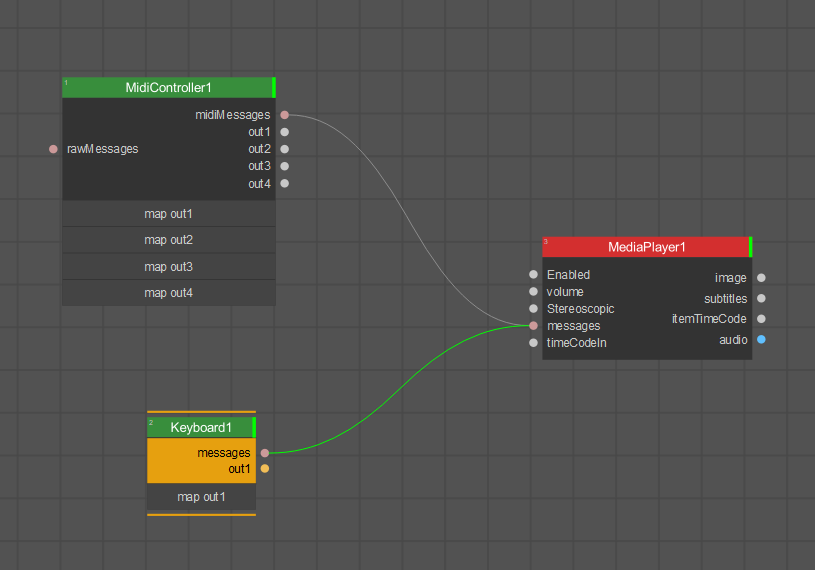Click MediaPlayer1 audio blue output port
This screenshot has width=815, height=570.
761,339
